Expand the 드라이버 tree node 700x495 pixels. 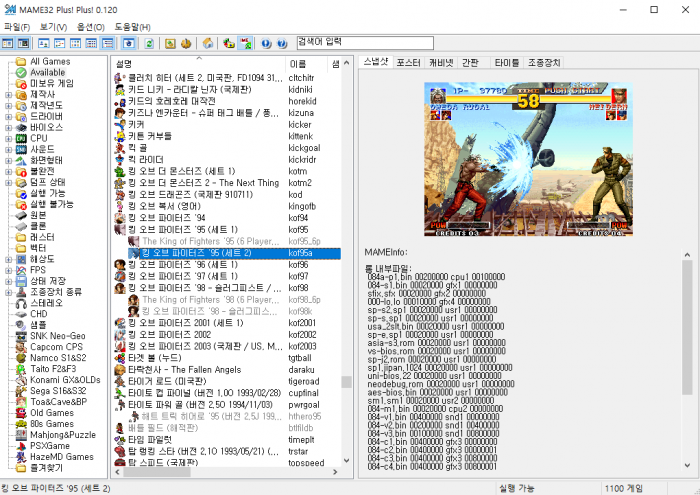pos(8,116)
